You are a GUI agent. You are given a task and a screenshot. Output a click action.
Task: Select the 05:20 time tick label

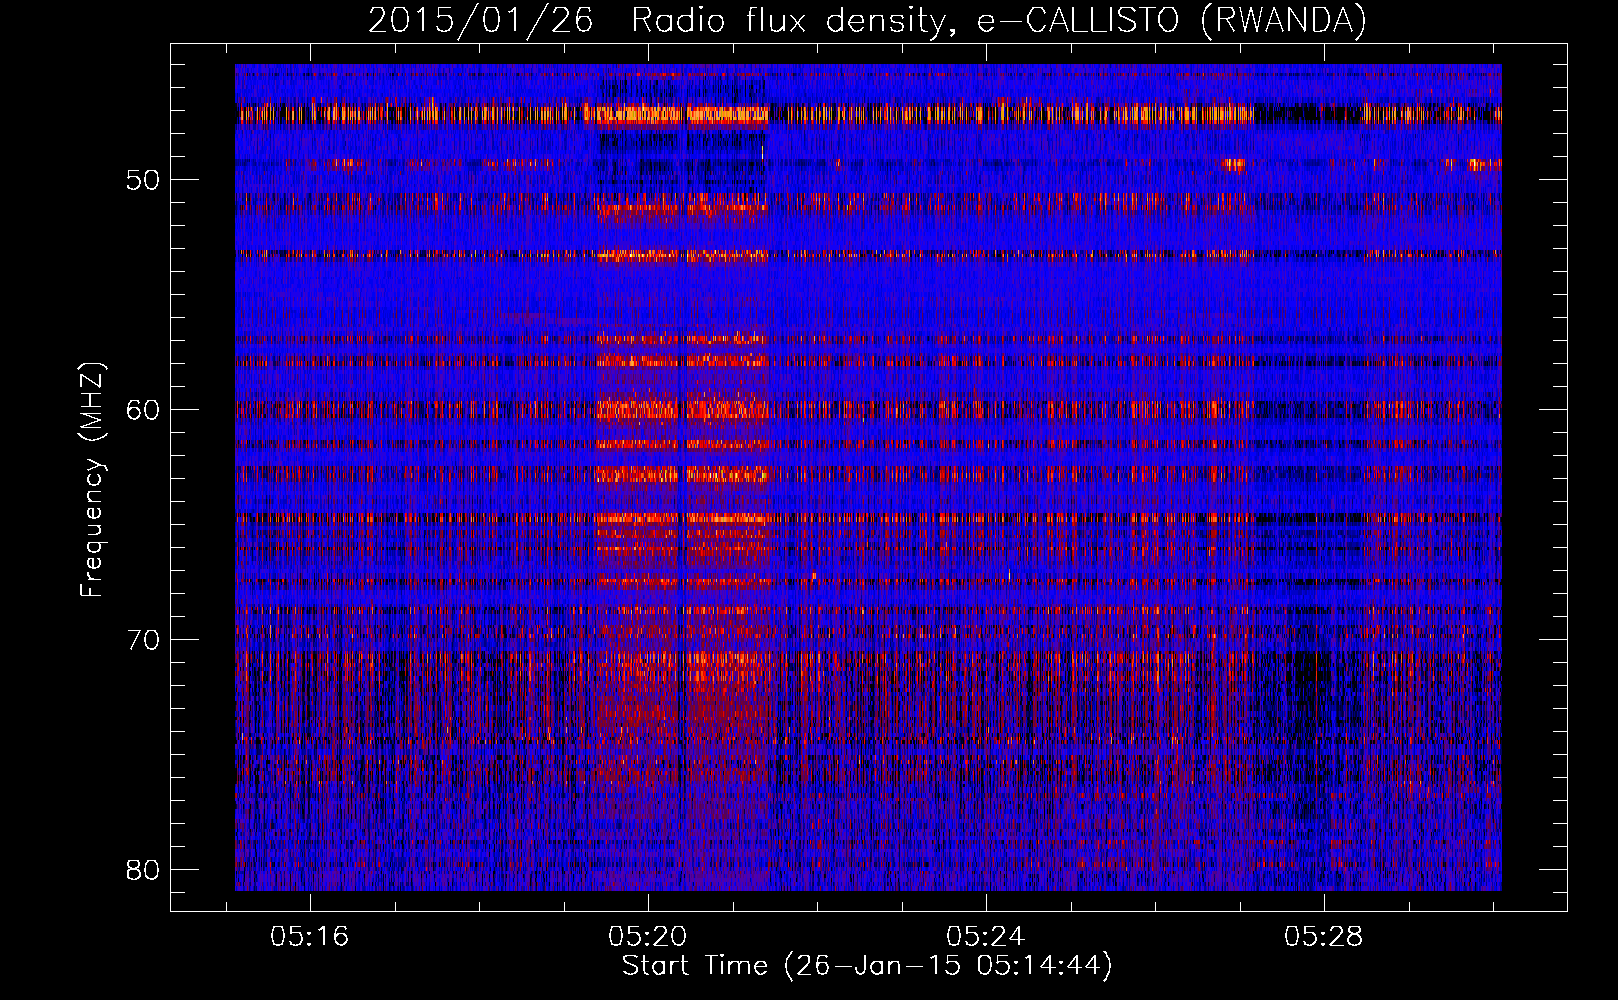point(647,937)
